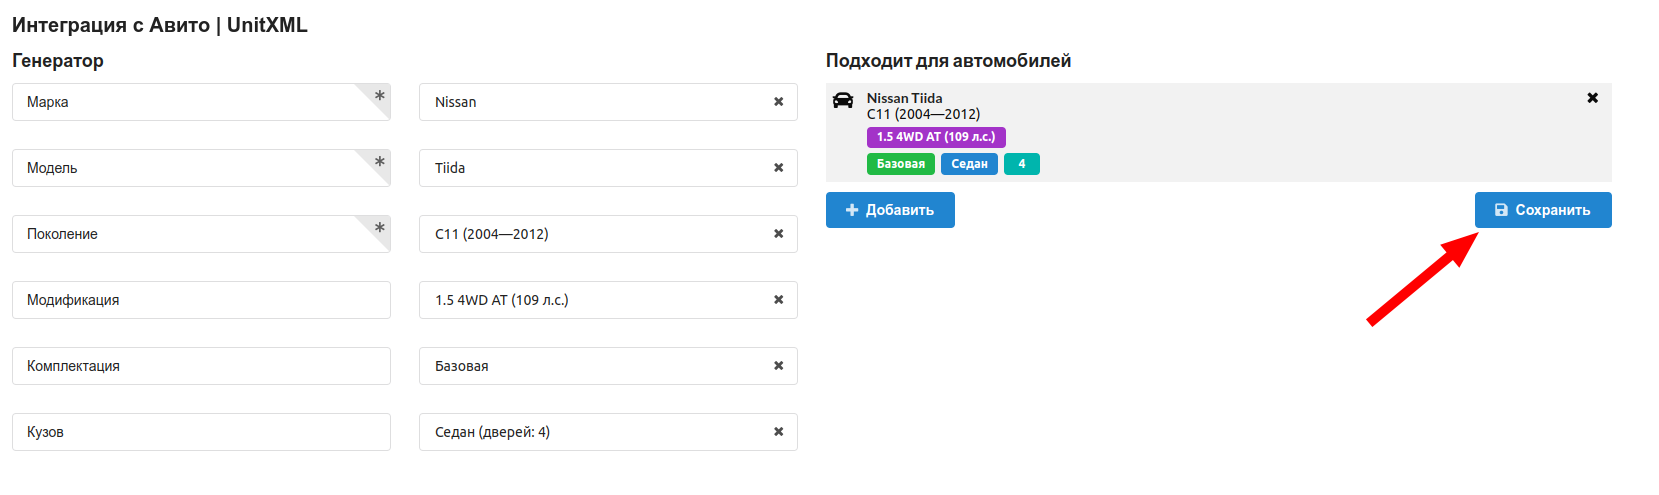Click the Подходит для автомобилей heading
Screen dimensions: 1659x495
coord(948,61)
